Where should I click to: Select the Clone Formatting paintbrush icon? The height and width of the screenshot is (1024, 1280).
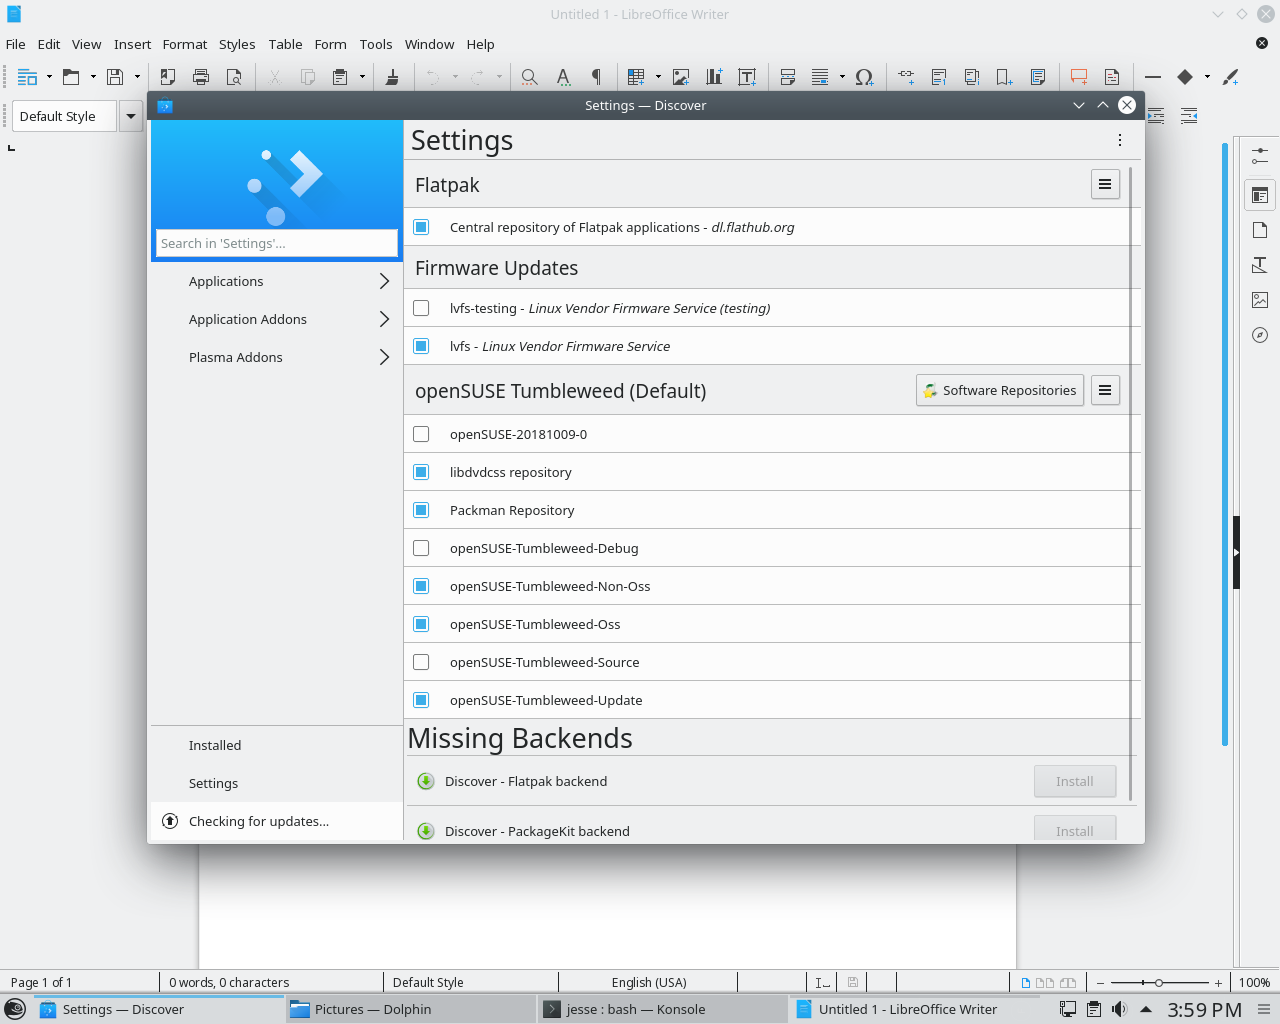(392, 77)
